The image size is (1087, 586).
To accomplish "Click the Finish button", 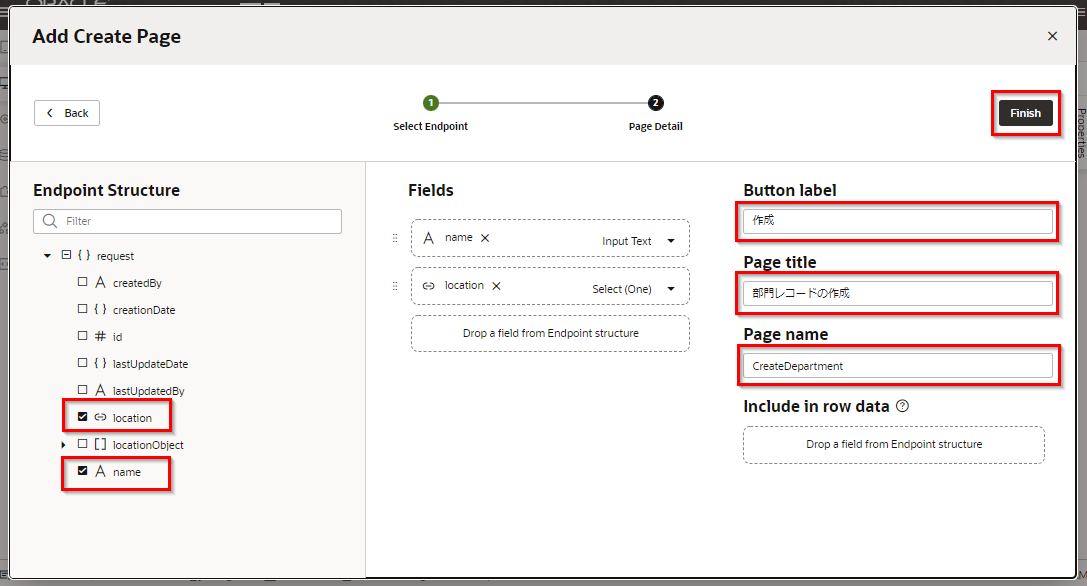I will tap(1025, 113).
